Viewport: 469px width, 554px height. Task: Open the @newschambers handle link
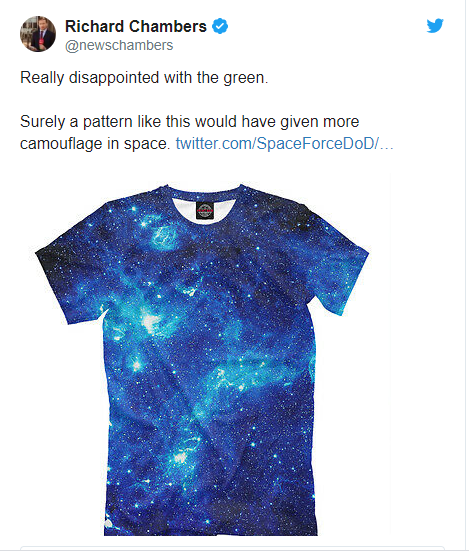[x=119, y=45]
